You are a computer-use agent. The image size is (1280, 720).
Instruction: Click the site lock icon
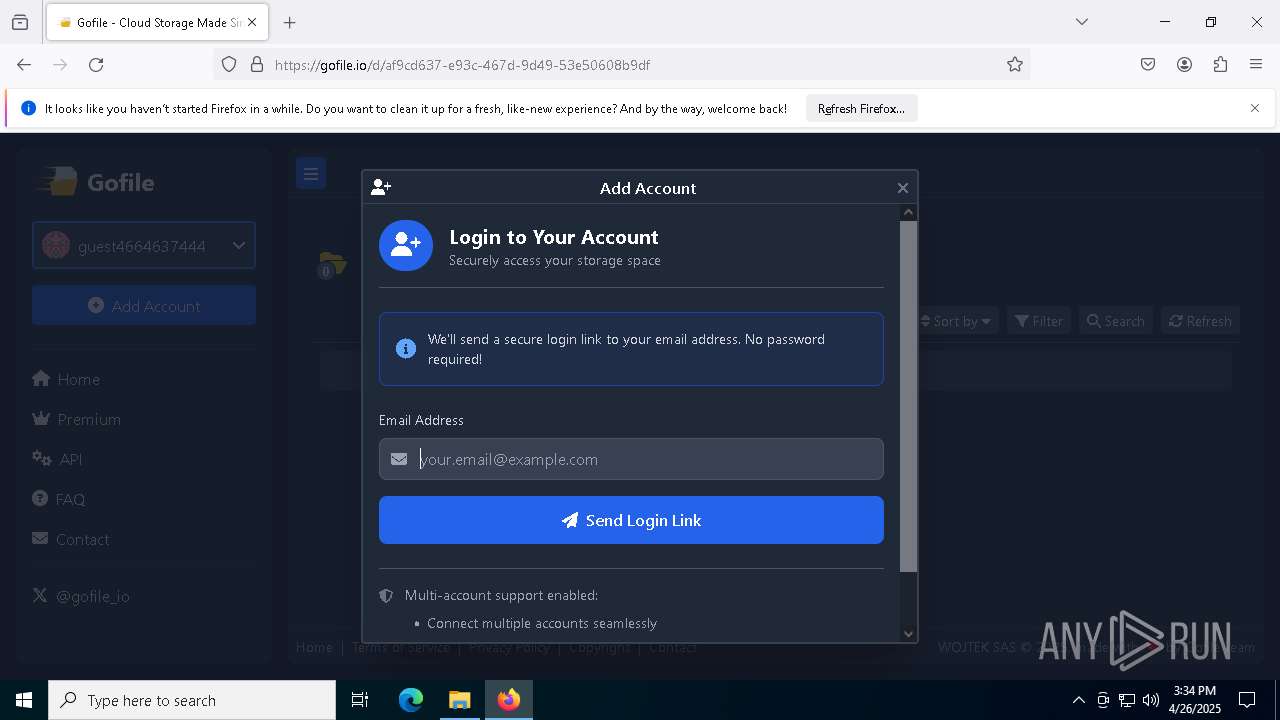(x=257, y=65)
